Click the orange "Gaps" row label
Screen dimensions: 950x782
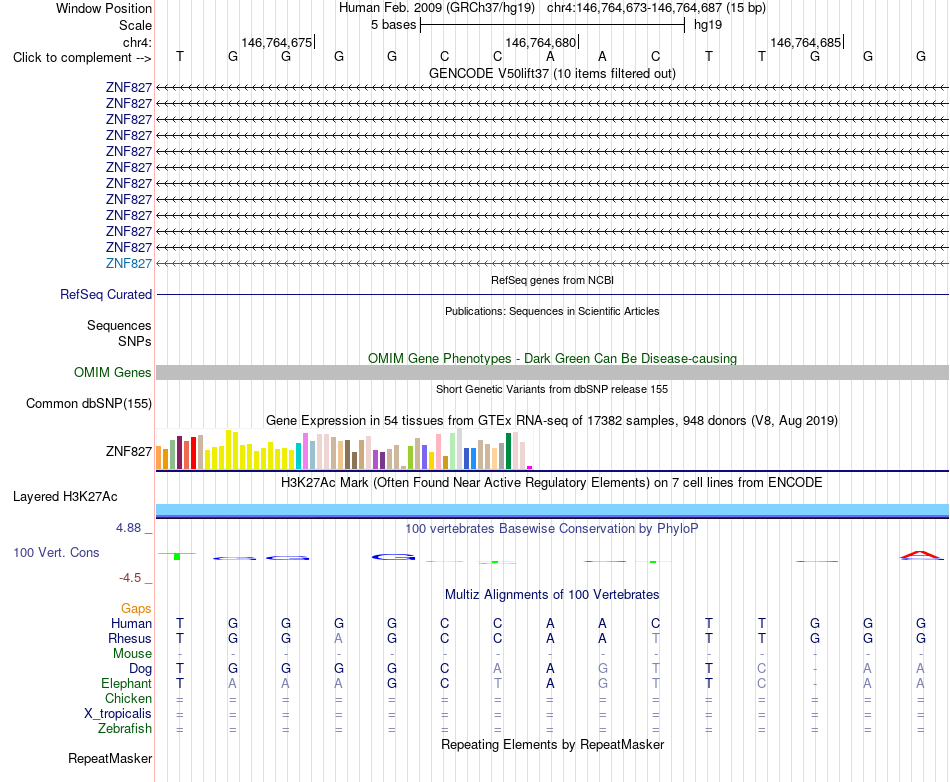click(x=136, y=609)
